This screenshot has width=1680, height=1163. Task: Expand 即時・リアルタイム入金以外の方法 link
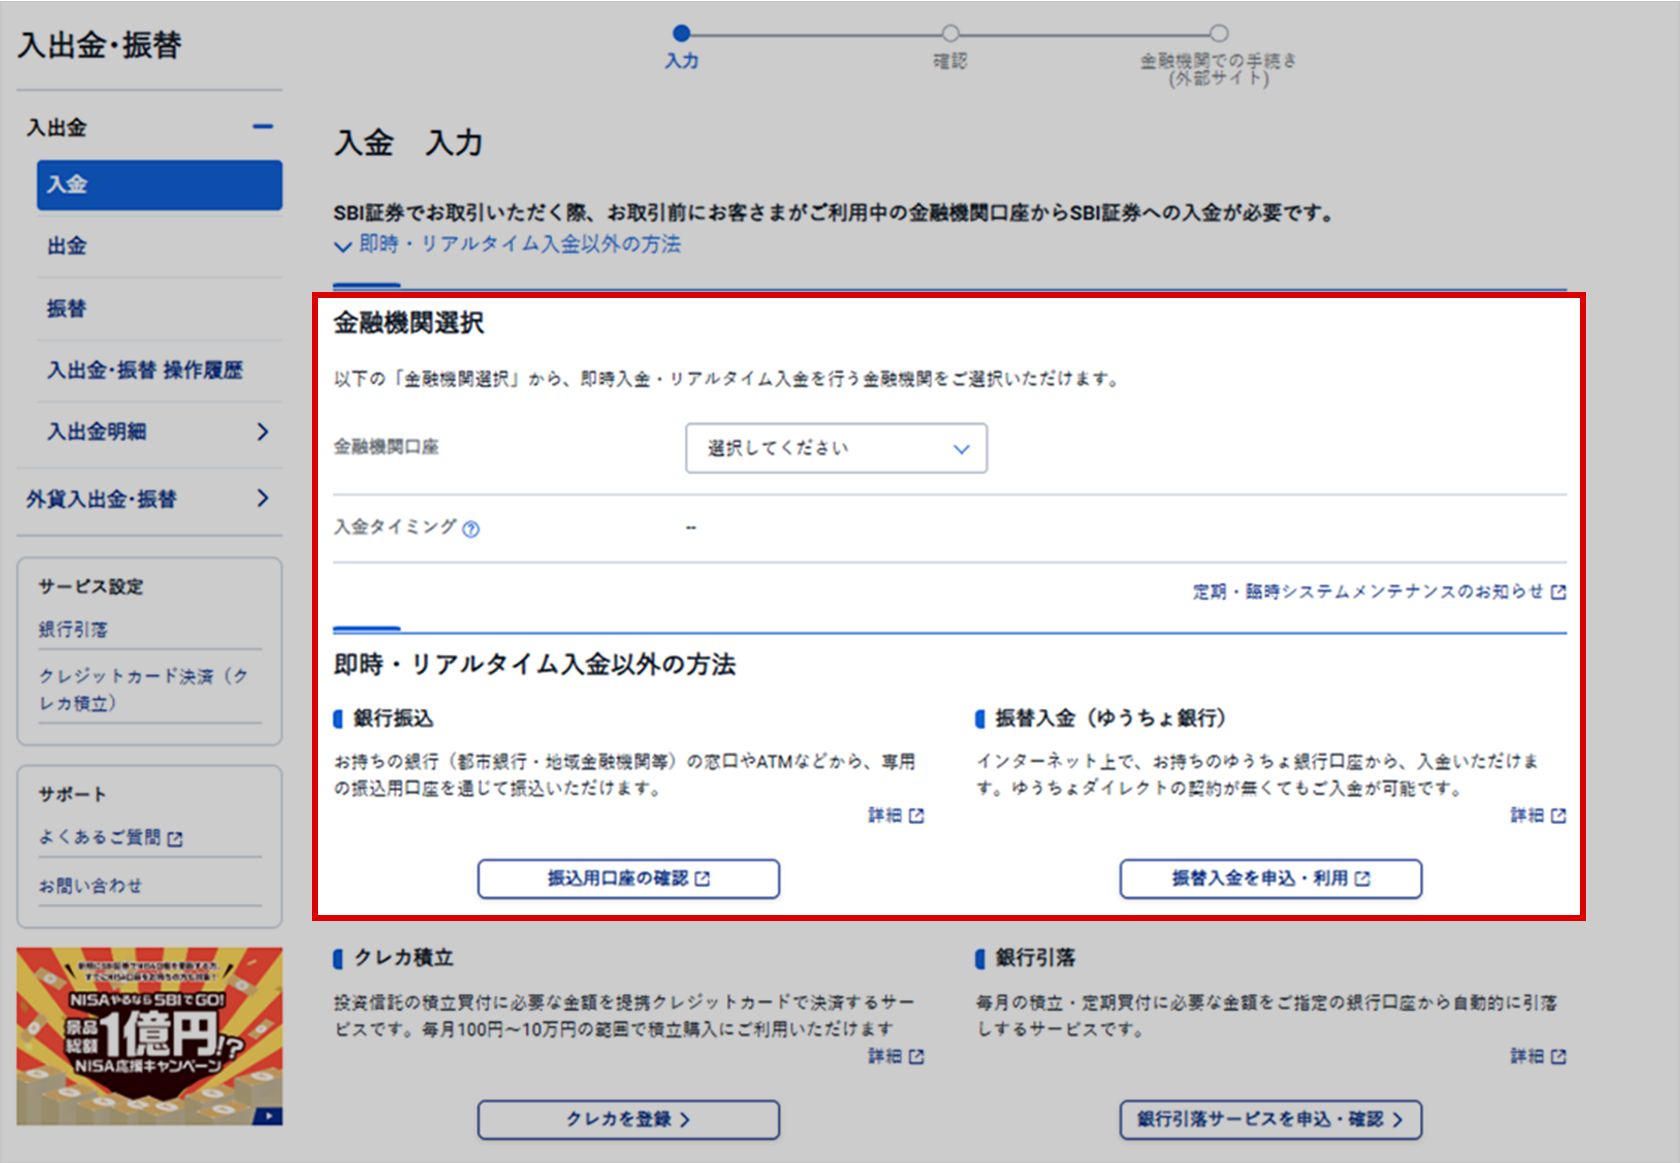[520, 244]
